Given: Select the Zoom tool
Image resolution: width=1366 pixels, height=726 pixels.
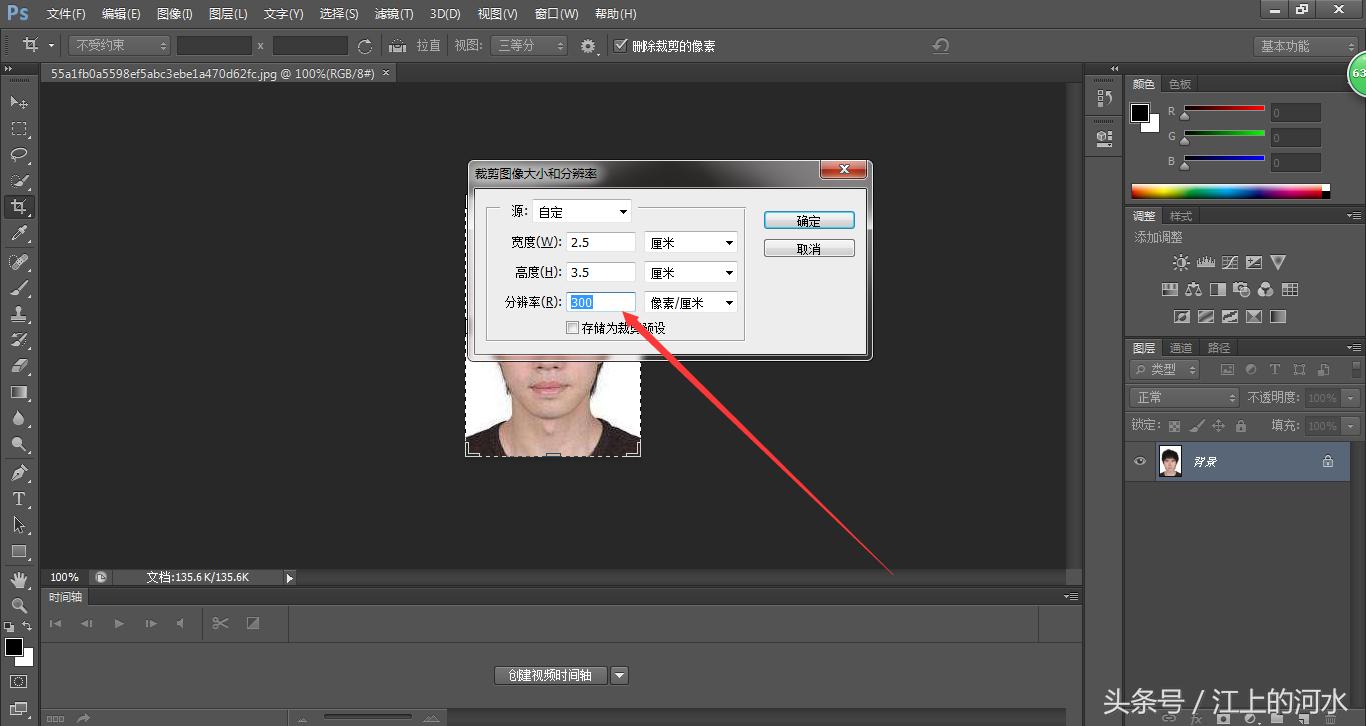Looking at the screenshot, I should (19, 605).
